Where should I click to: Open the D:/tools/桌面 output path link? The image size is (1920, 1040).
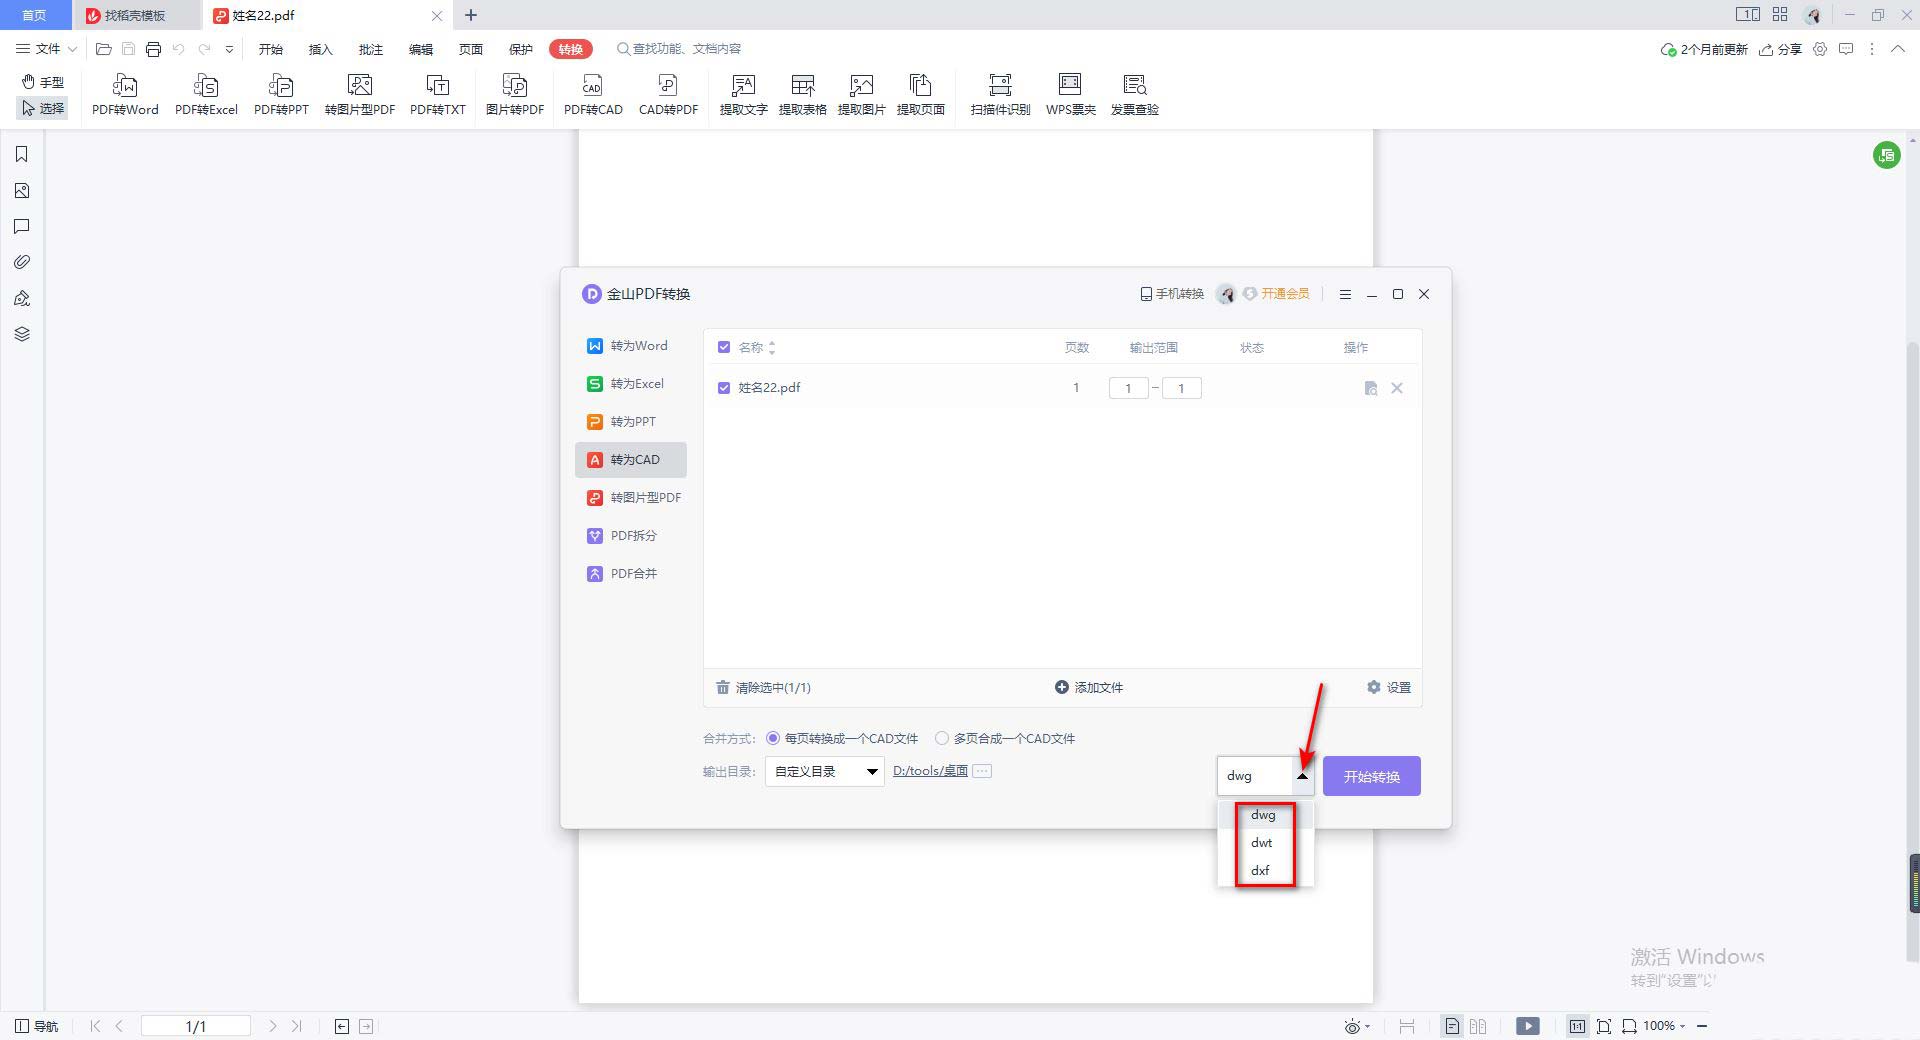coord(930,771)
